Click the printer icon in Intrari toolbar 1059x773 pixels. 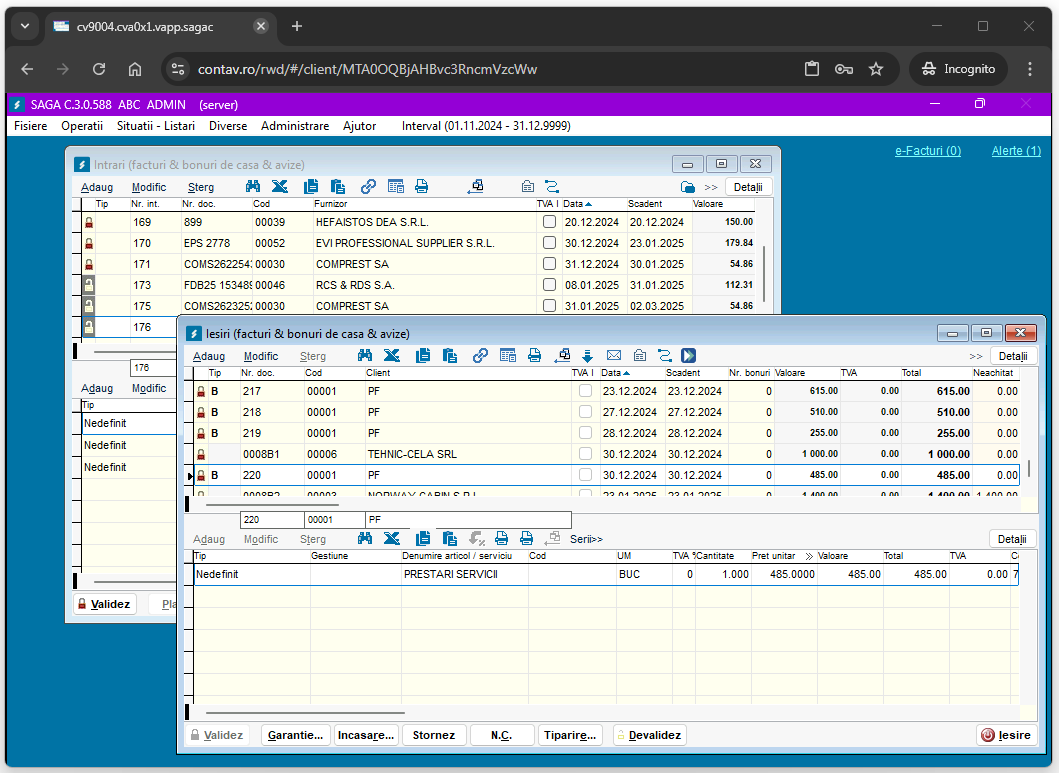tap(422, 186)
